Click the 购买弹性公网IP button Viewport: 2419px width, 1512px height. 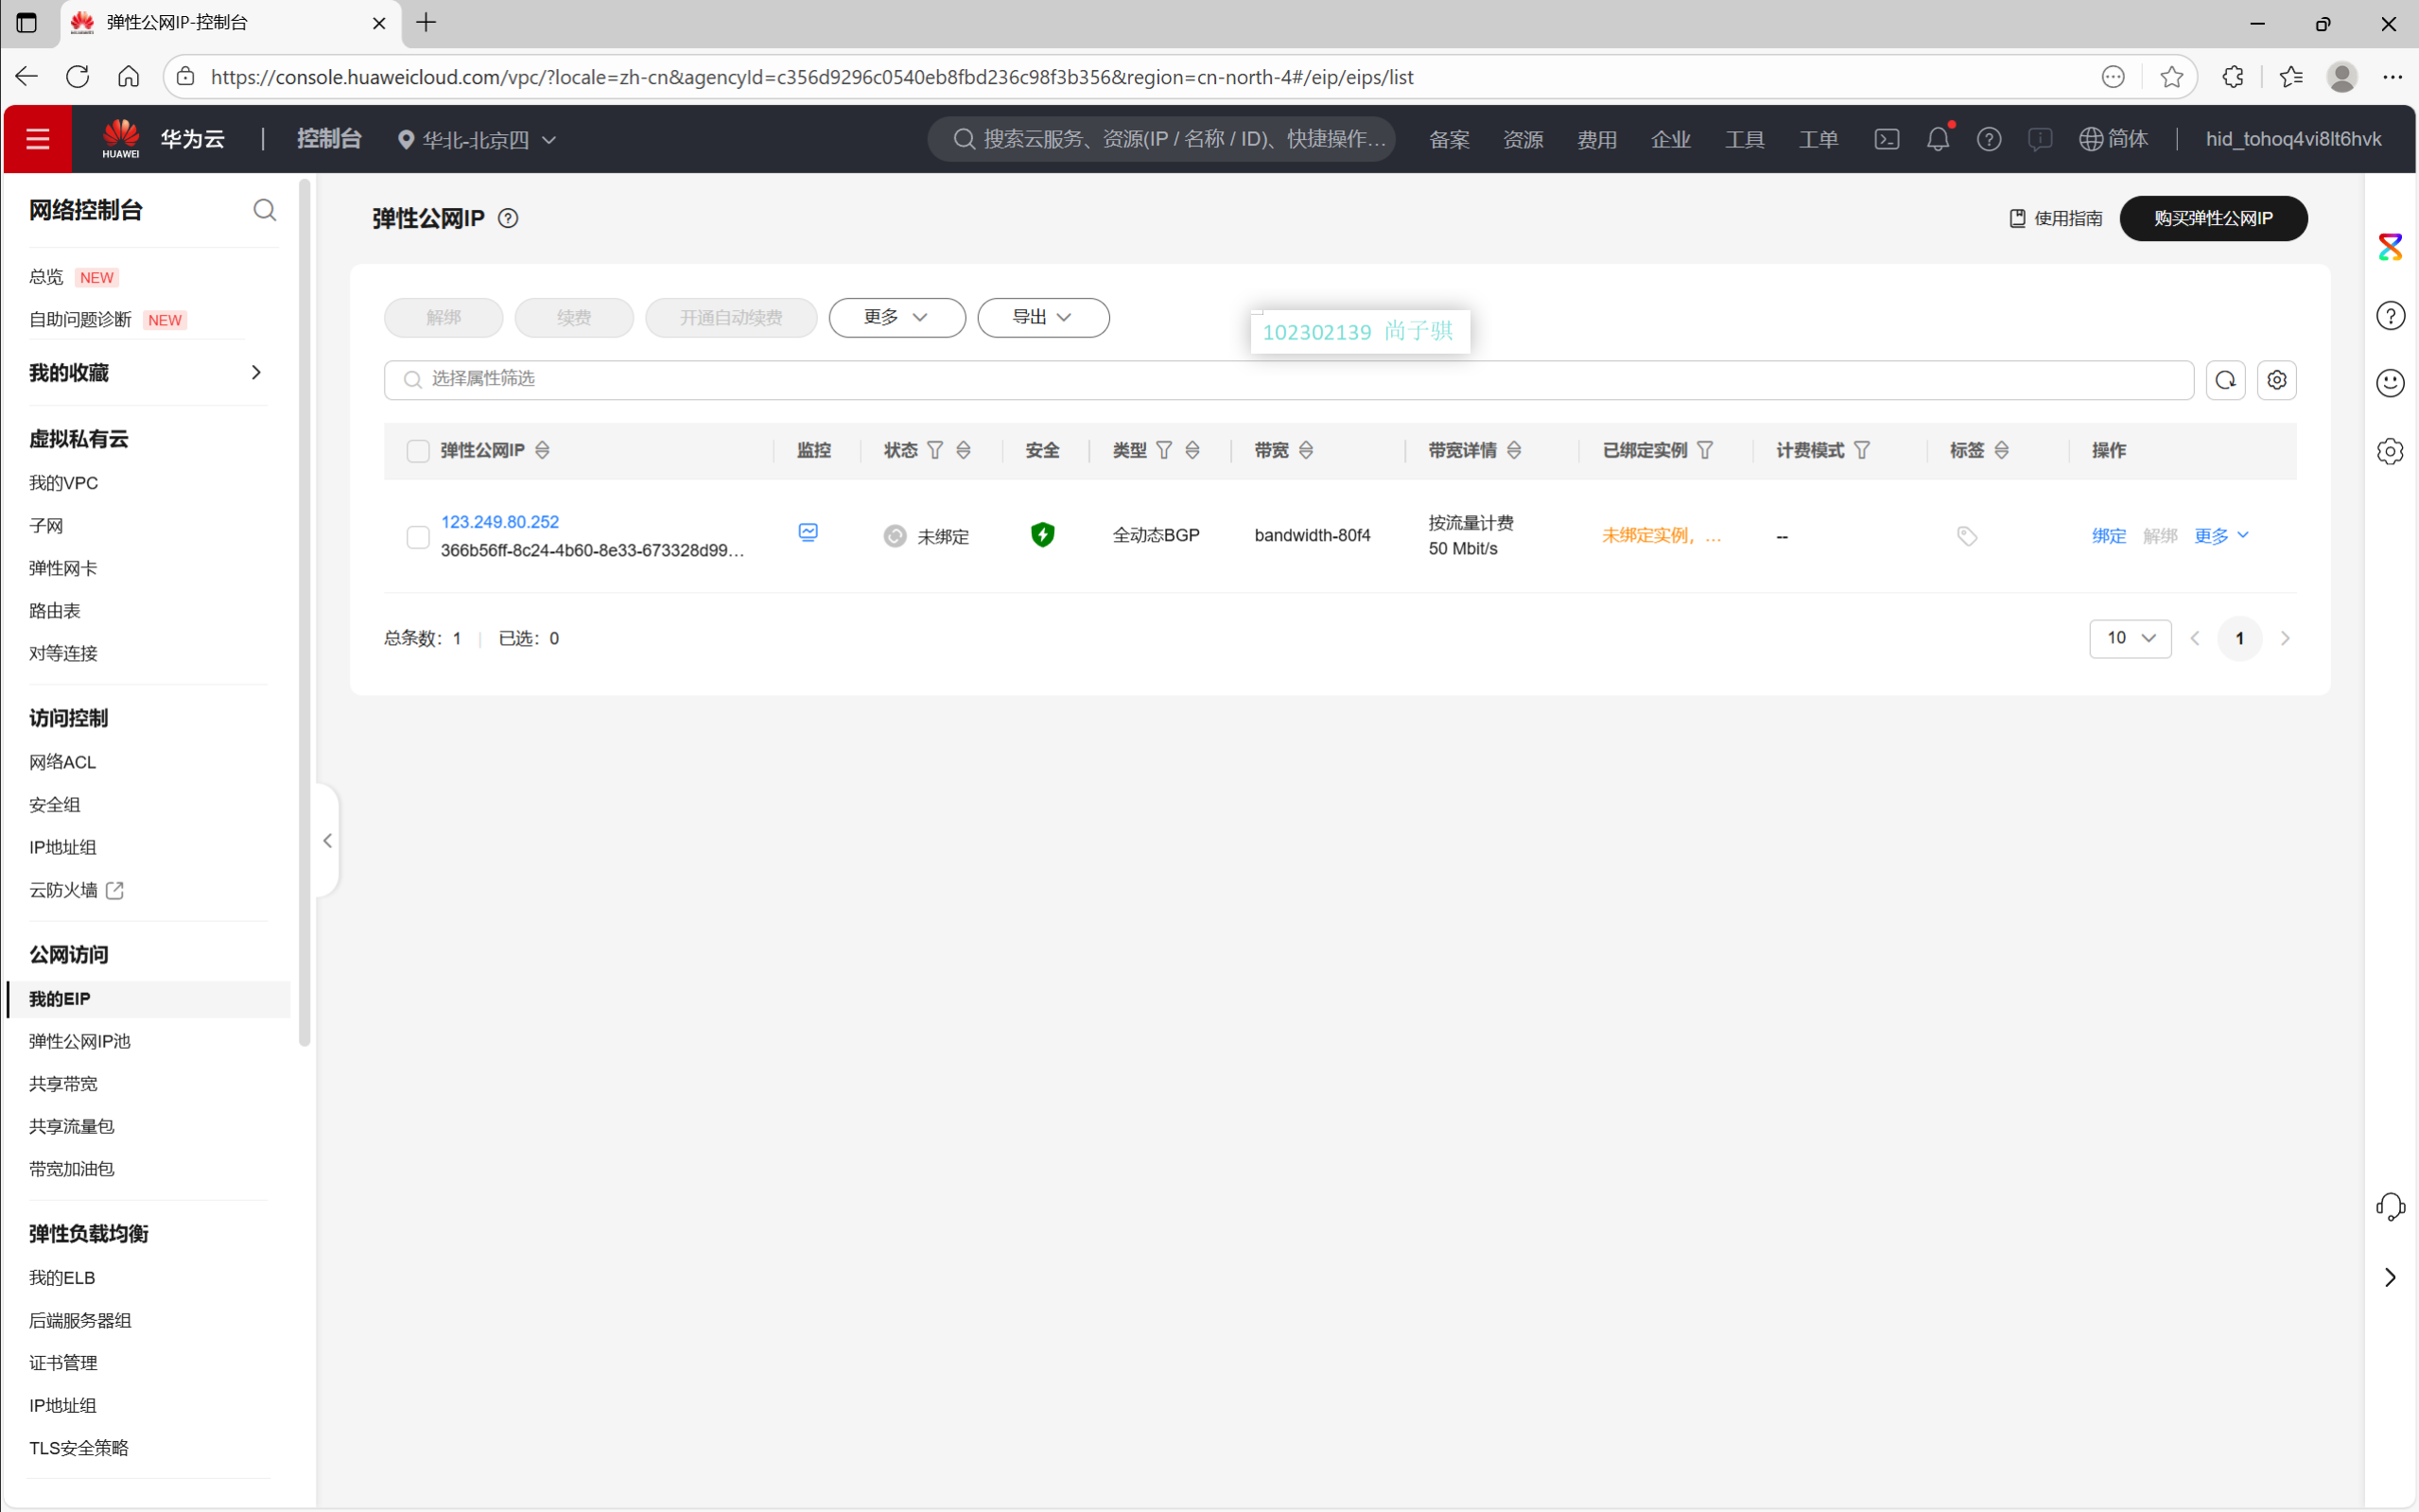pyautogui.click(x=2212, y=218)
